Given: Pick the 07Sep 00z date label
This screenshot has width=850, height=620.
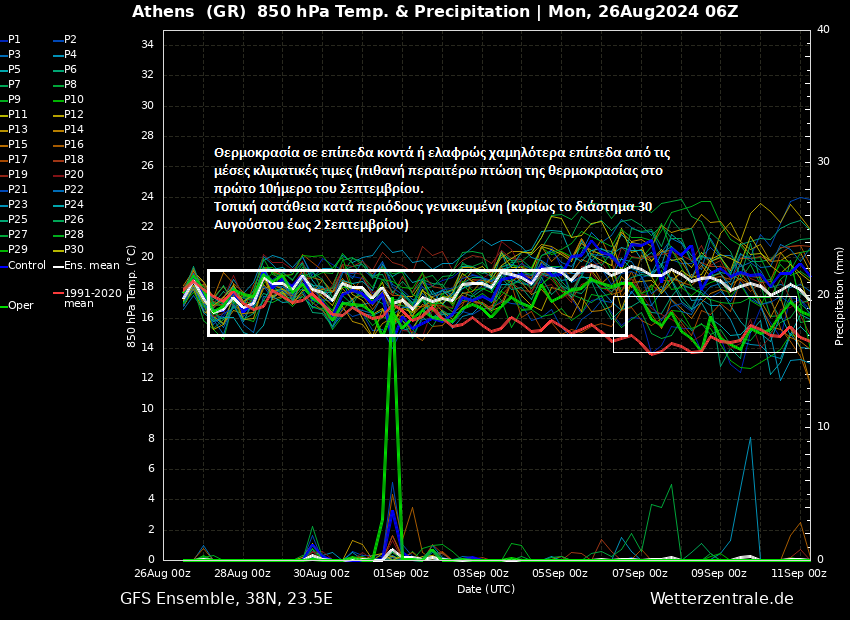Looking at the screenshot, I should (x=639, y=573).
